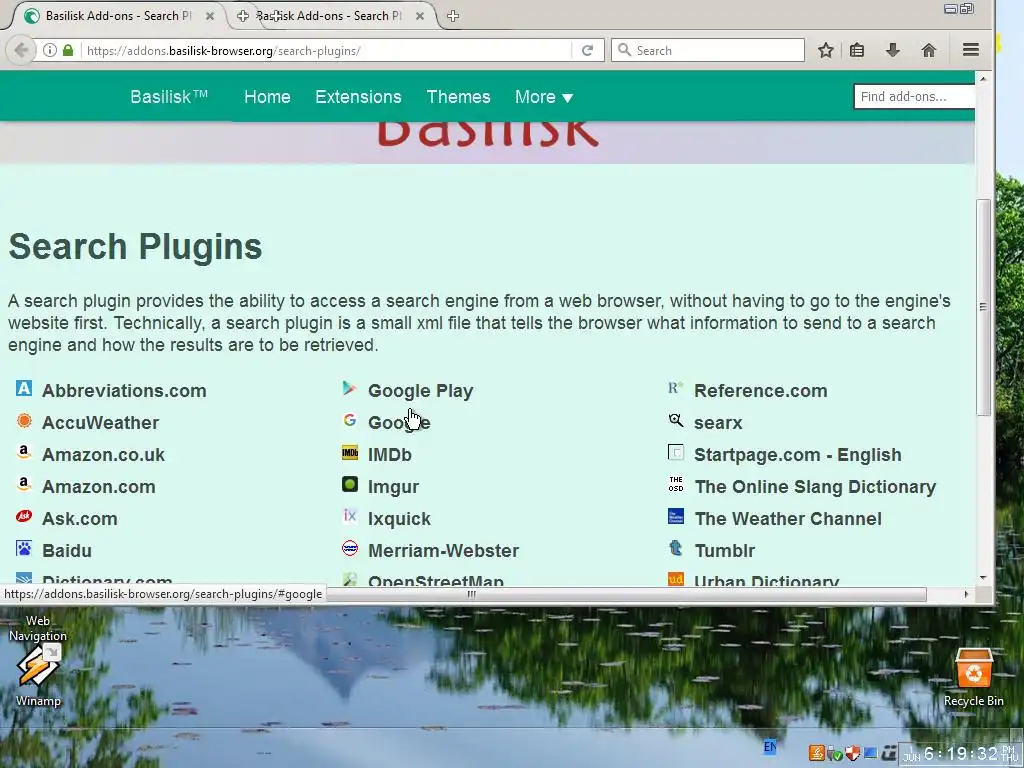Click the EN language indicator in taskbar

point(770,746)
